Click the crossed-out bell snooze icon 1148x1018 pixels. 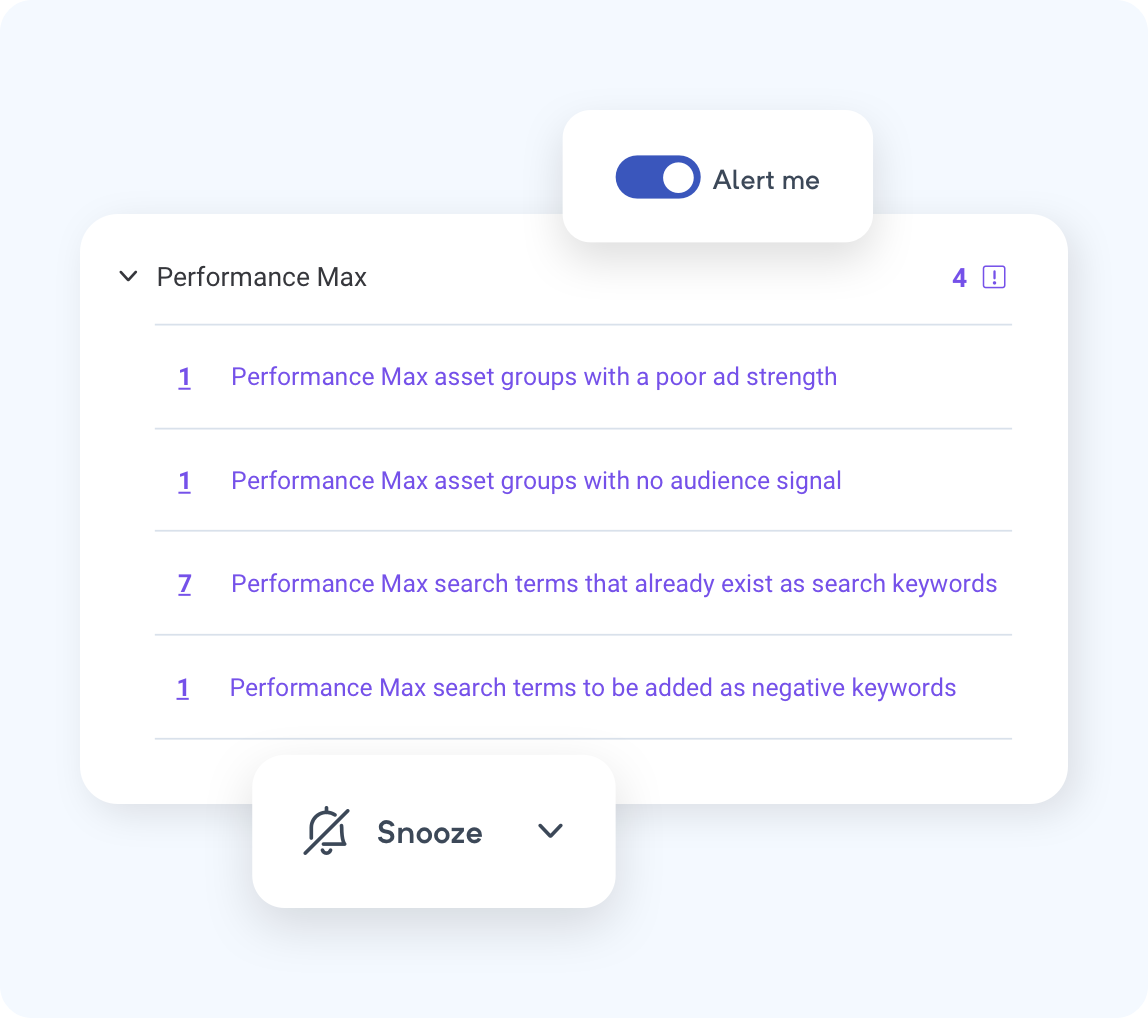pos(326,831)
